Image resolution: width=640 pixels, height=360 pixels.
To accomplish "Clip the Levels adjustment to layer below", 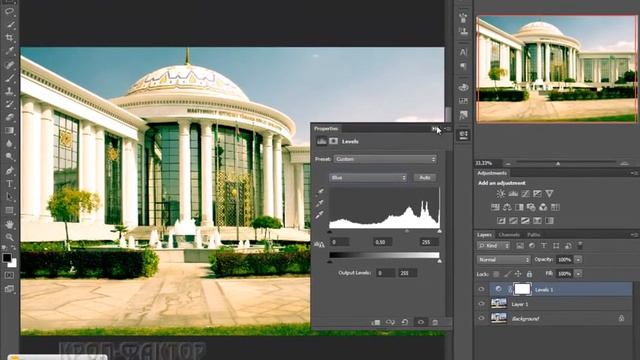I will [376, 322].
